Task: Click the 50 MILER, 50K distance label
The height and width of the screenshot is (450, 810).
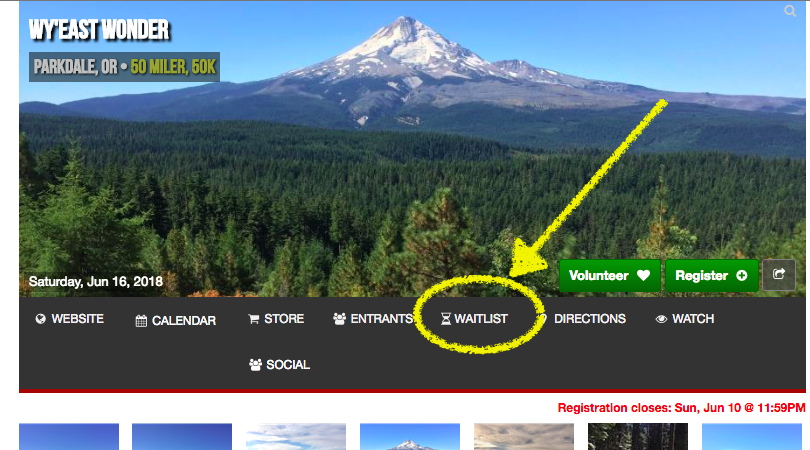Action: 173,67
